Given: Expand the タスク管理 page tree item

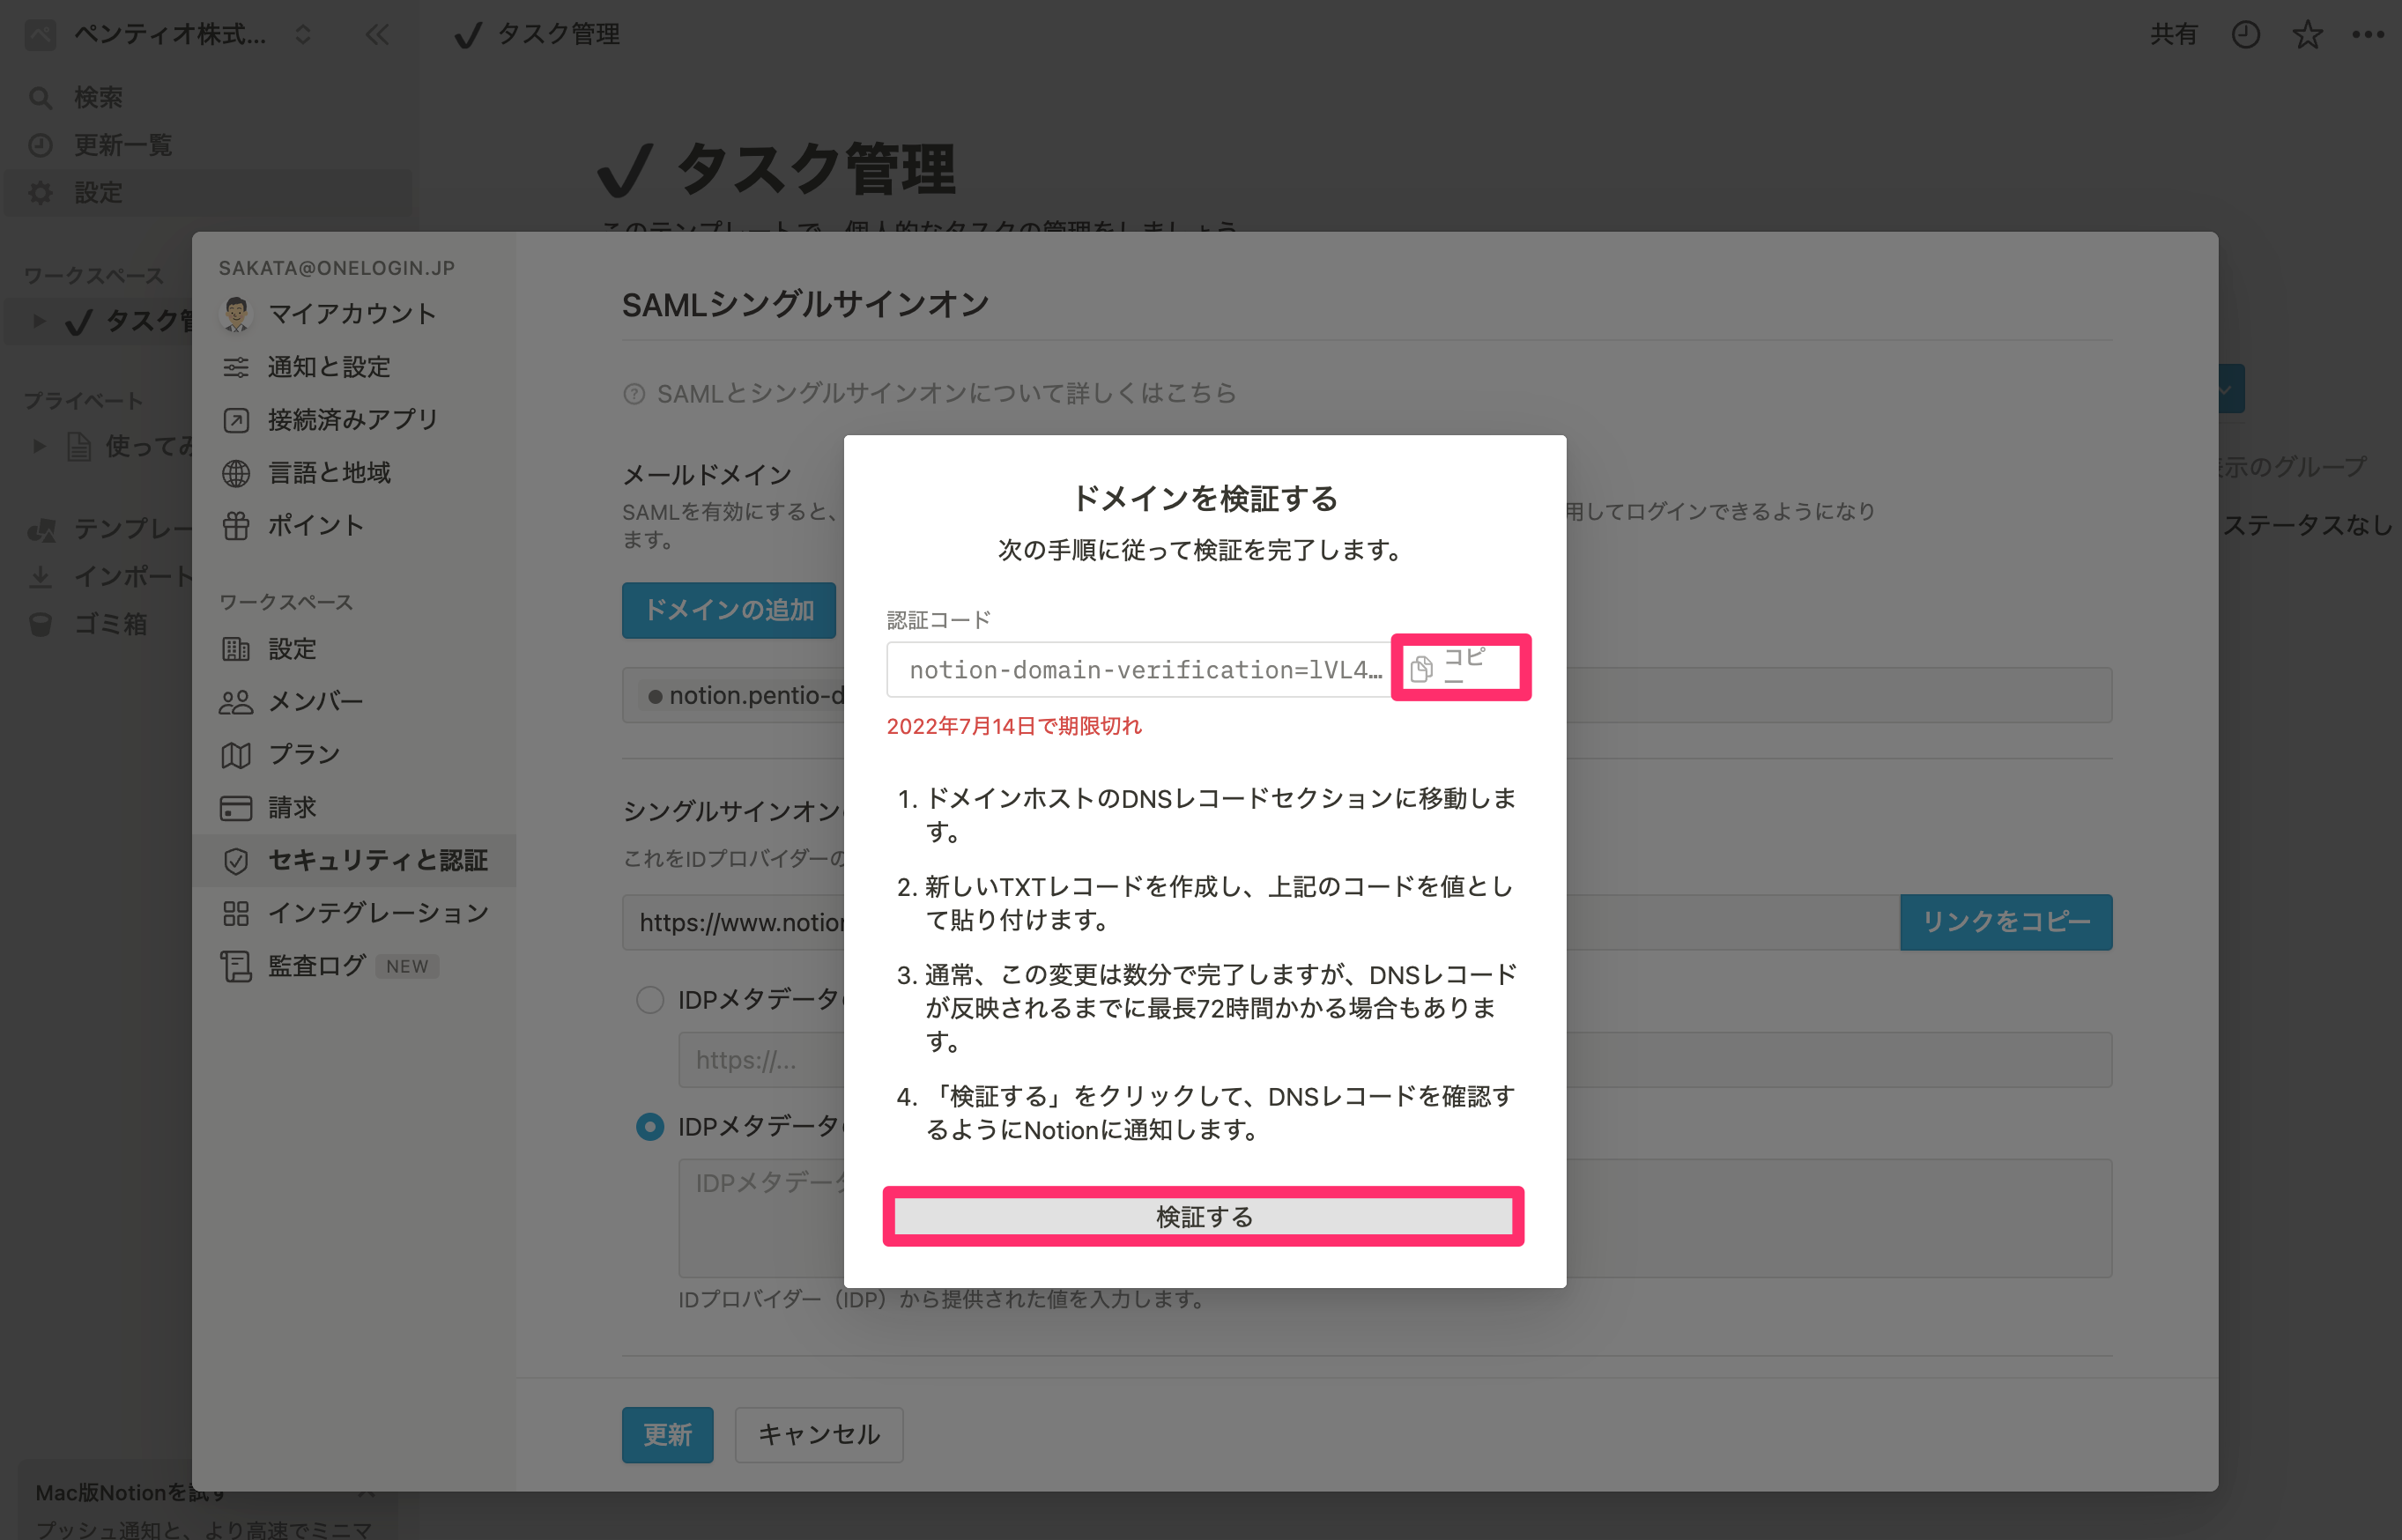Looking at the screenshot, I should (x=39, y=321).
